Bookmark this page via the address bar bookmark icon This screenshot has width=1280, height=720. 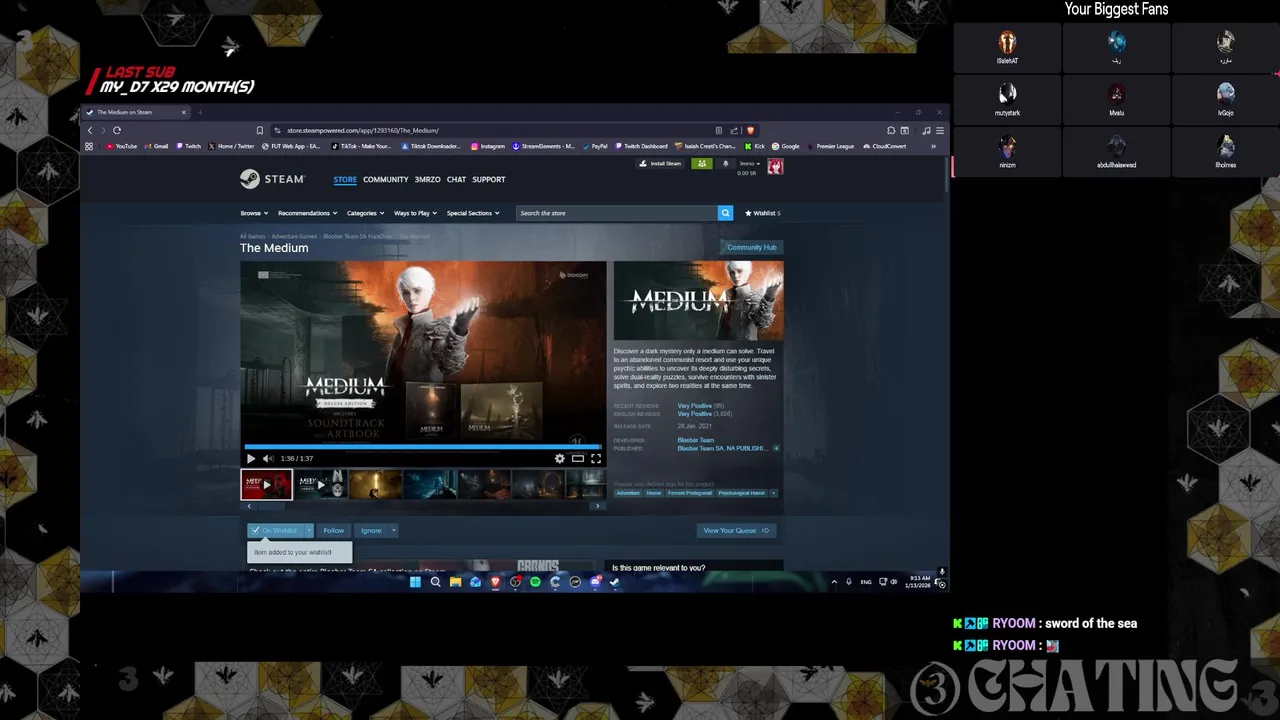(260, 130)
